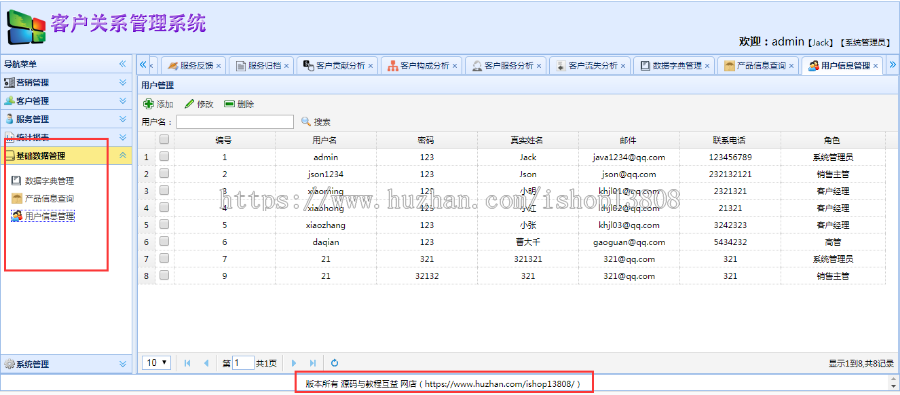Click the 系统管理 gear icon
This screenshot has height=395, width=900.
coord(9,363)
